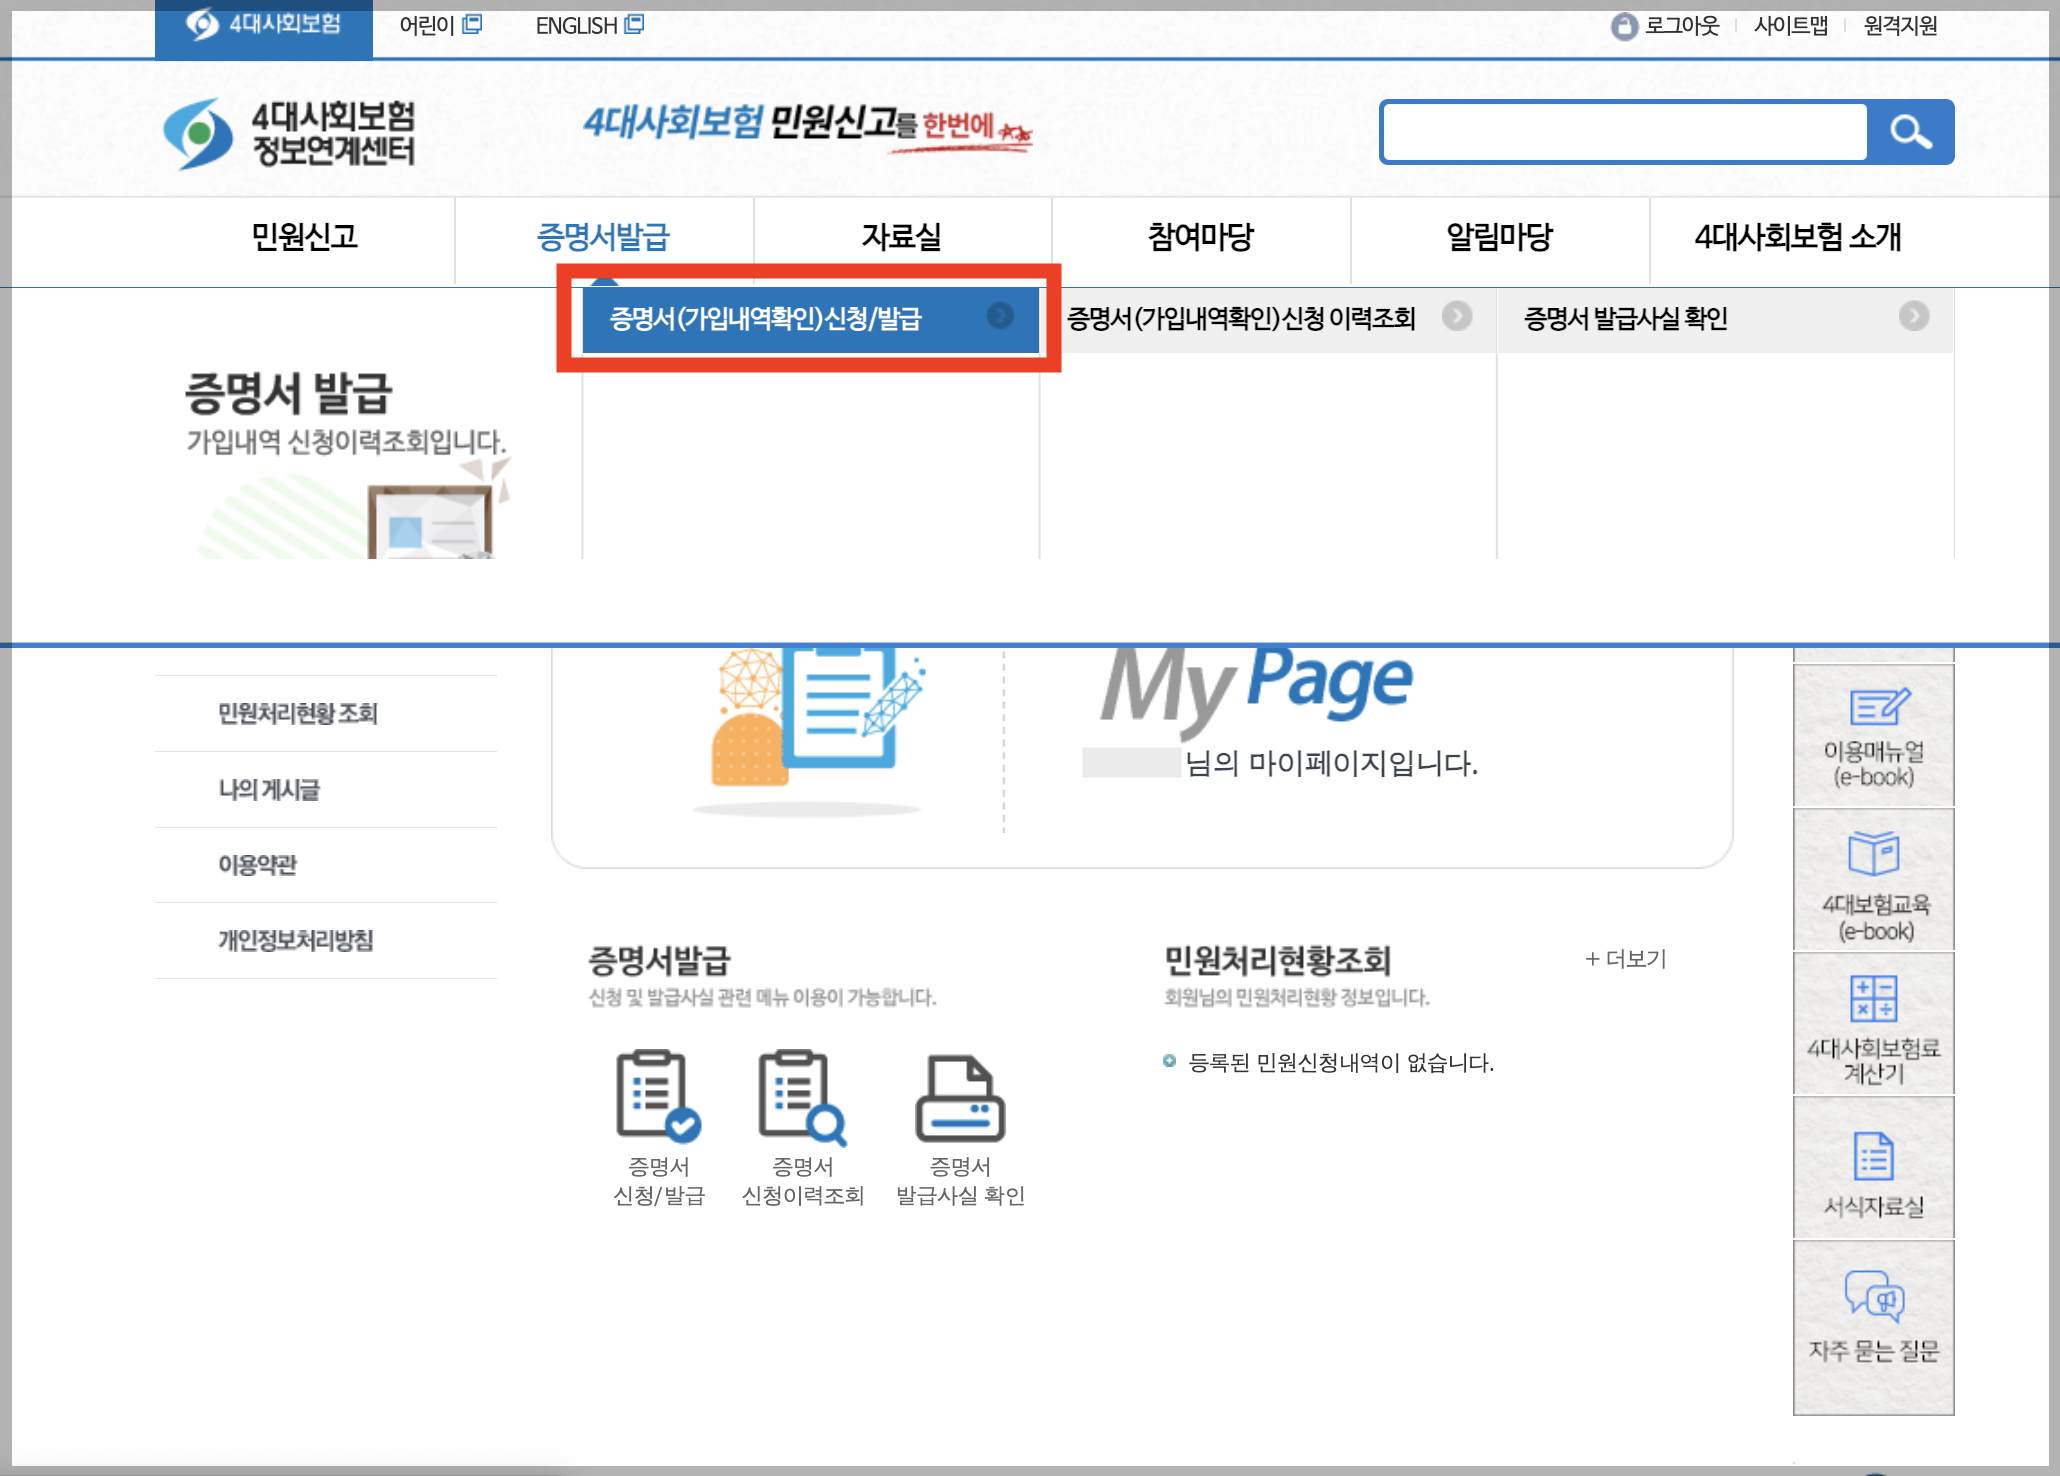This screenshot has height=1476, width=2060.
Task: Open the 민원신고 main menu
Action: point(304,237)
